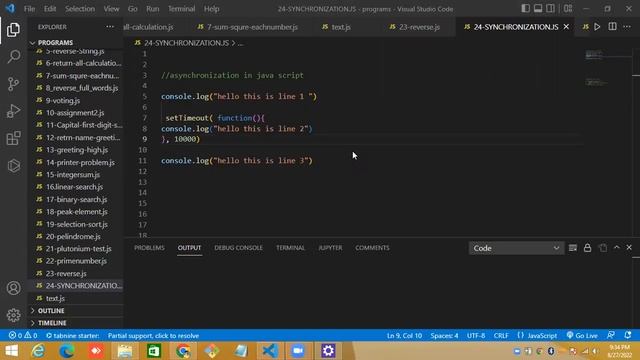This screenshot has height=360, width=640.
Task: Open the Help menu
Action: click(x=211, y=9)
